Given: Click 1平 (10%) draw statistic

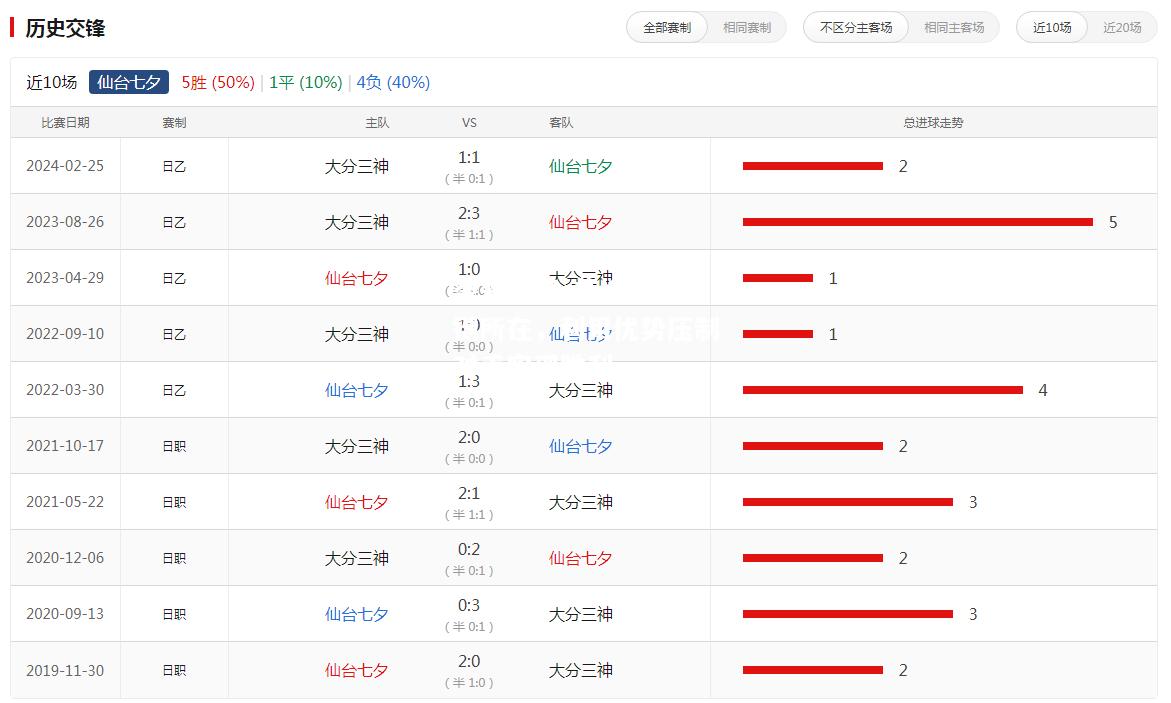Looking at the screenshot, I should (305, 82).
